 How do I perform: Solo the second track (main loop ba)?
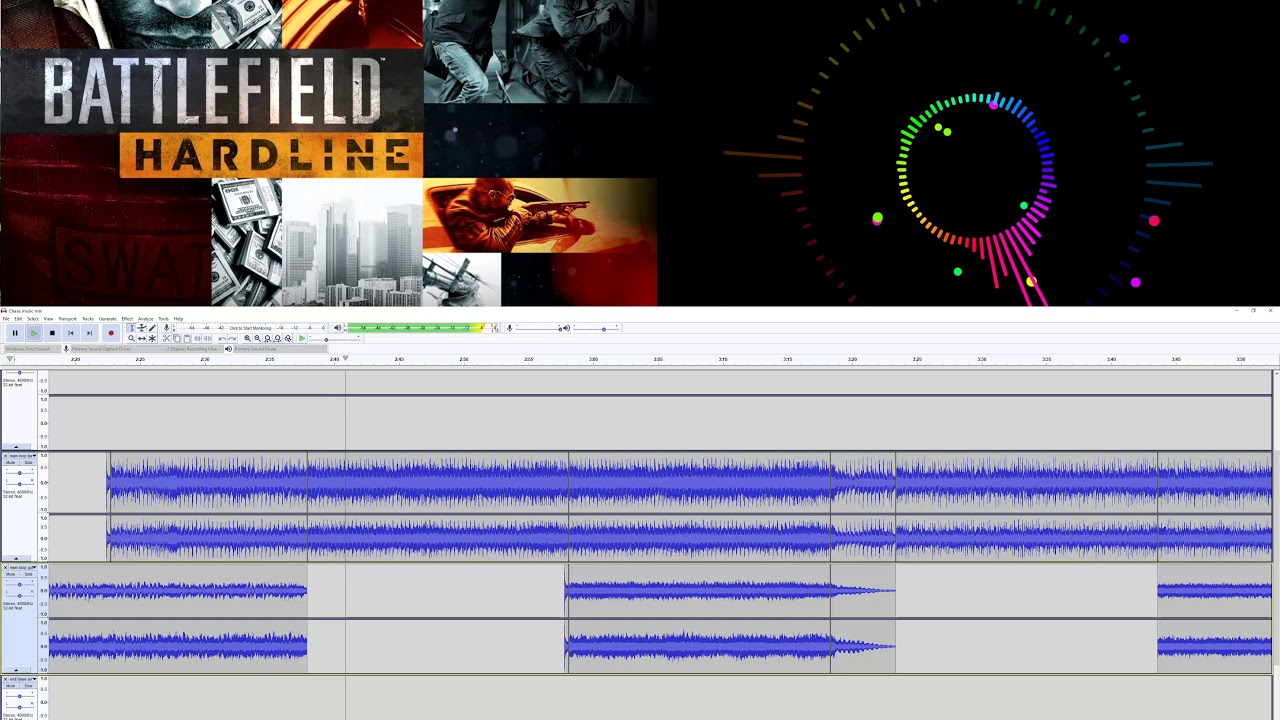pyautogui.click(x=28, y=462)
